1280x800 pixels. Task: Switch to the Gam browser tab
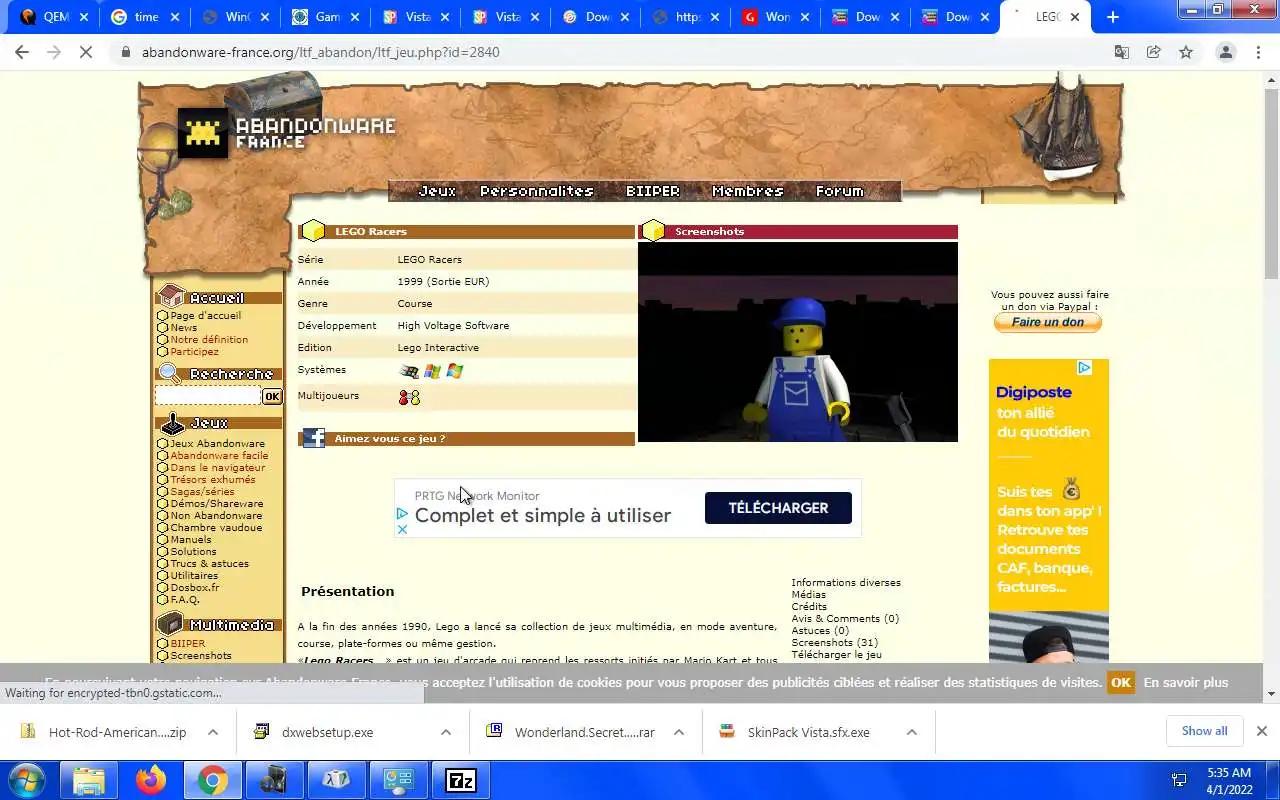coord(327,17)
